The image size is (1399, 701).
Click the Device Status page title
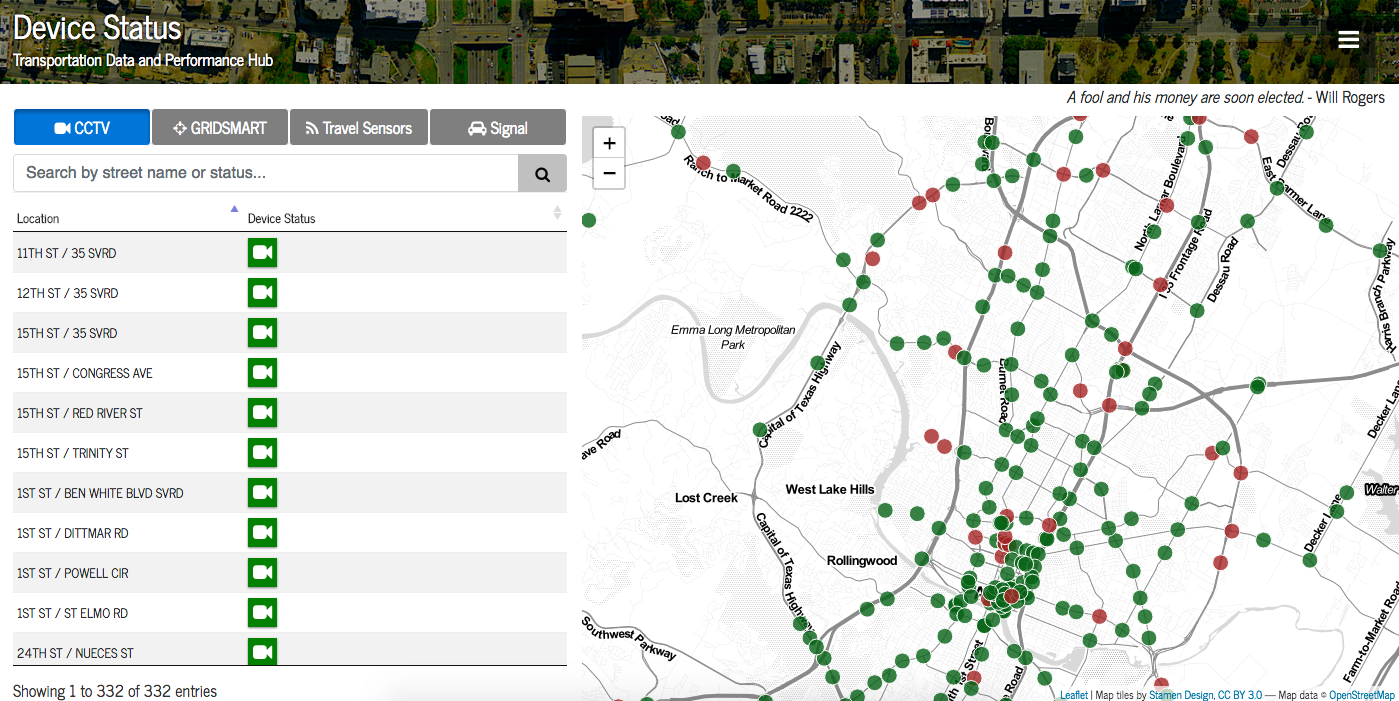click(x=97, y=28)
